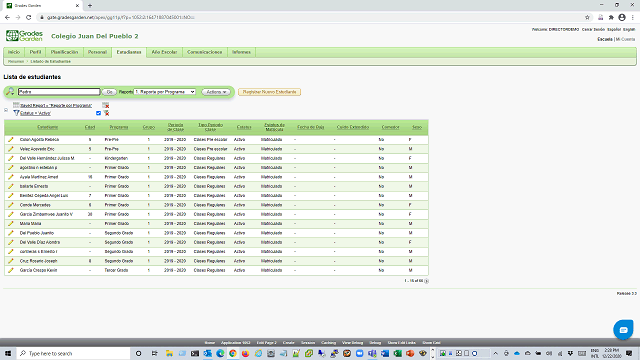Remove the saved report with the red X
This screenshot has width=640, height=360.
(106, 105)
